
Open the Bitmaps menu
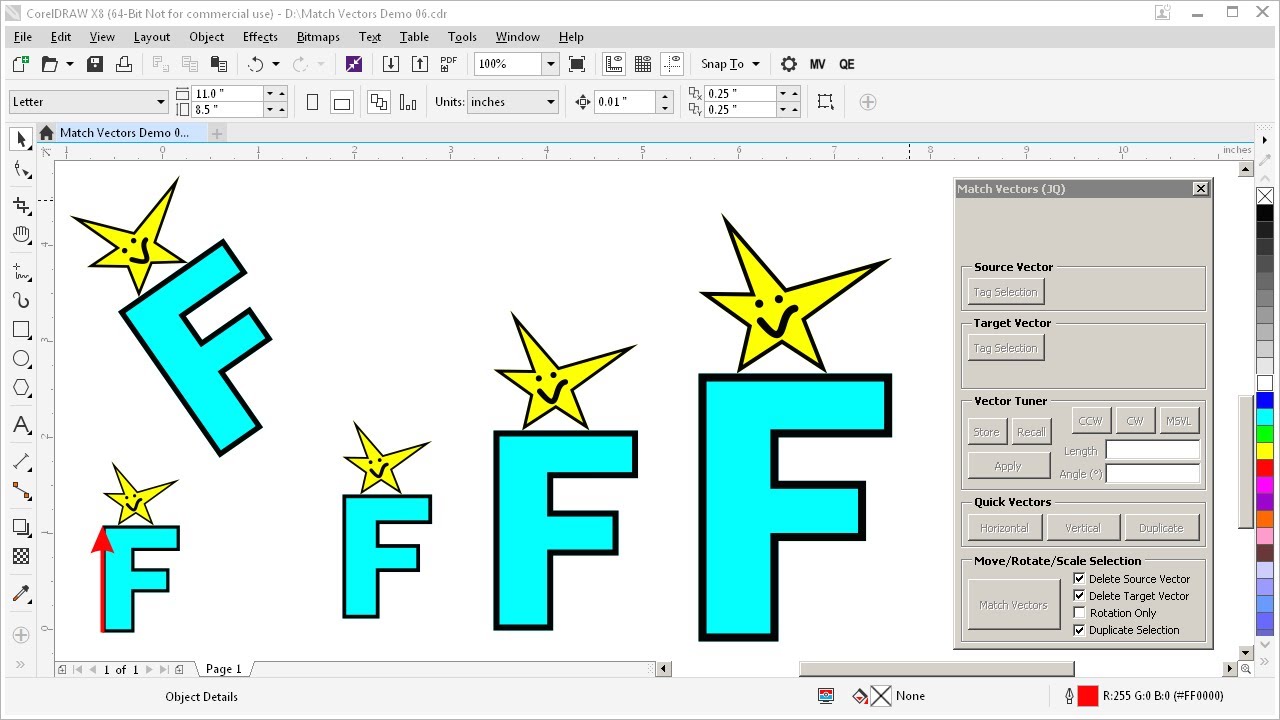pyautogui.click(x=318, y=37)
